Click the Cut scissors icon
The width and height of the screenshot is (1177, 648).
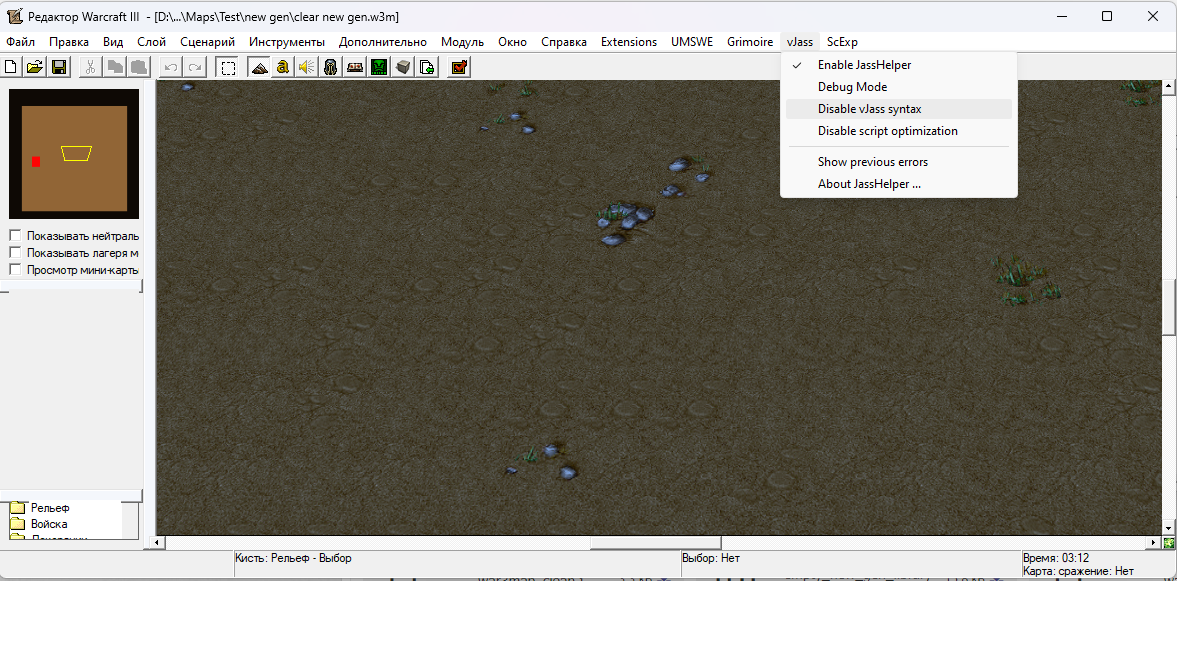(x=90, y=68)
